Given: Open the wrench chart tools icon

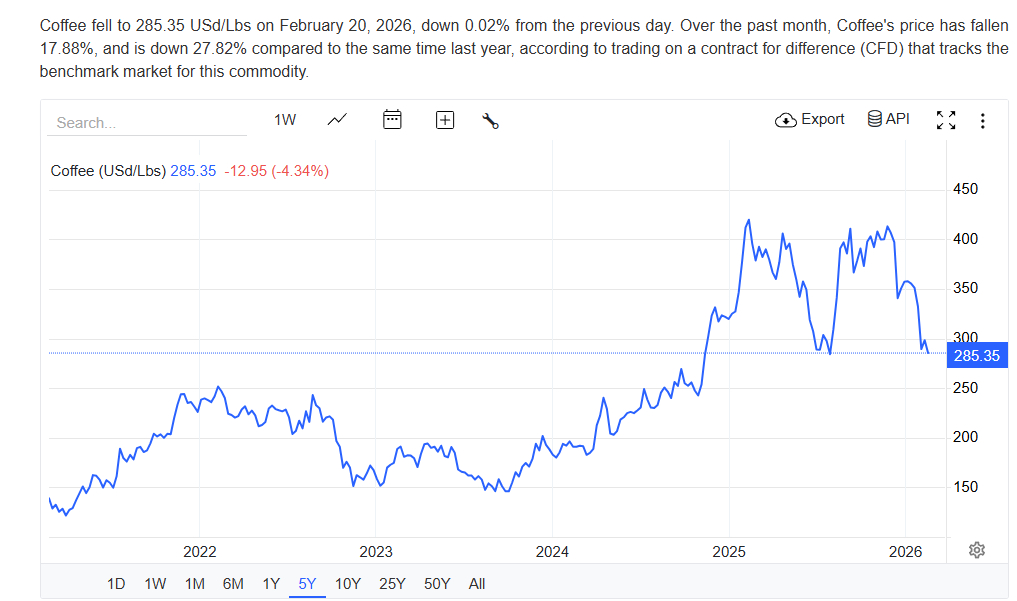Looking at the screenshot, I should coord(490,121).
